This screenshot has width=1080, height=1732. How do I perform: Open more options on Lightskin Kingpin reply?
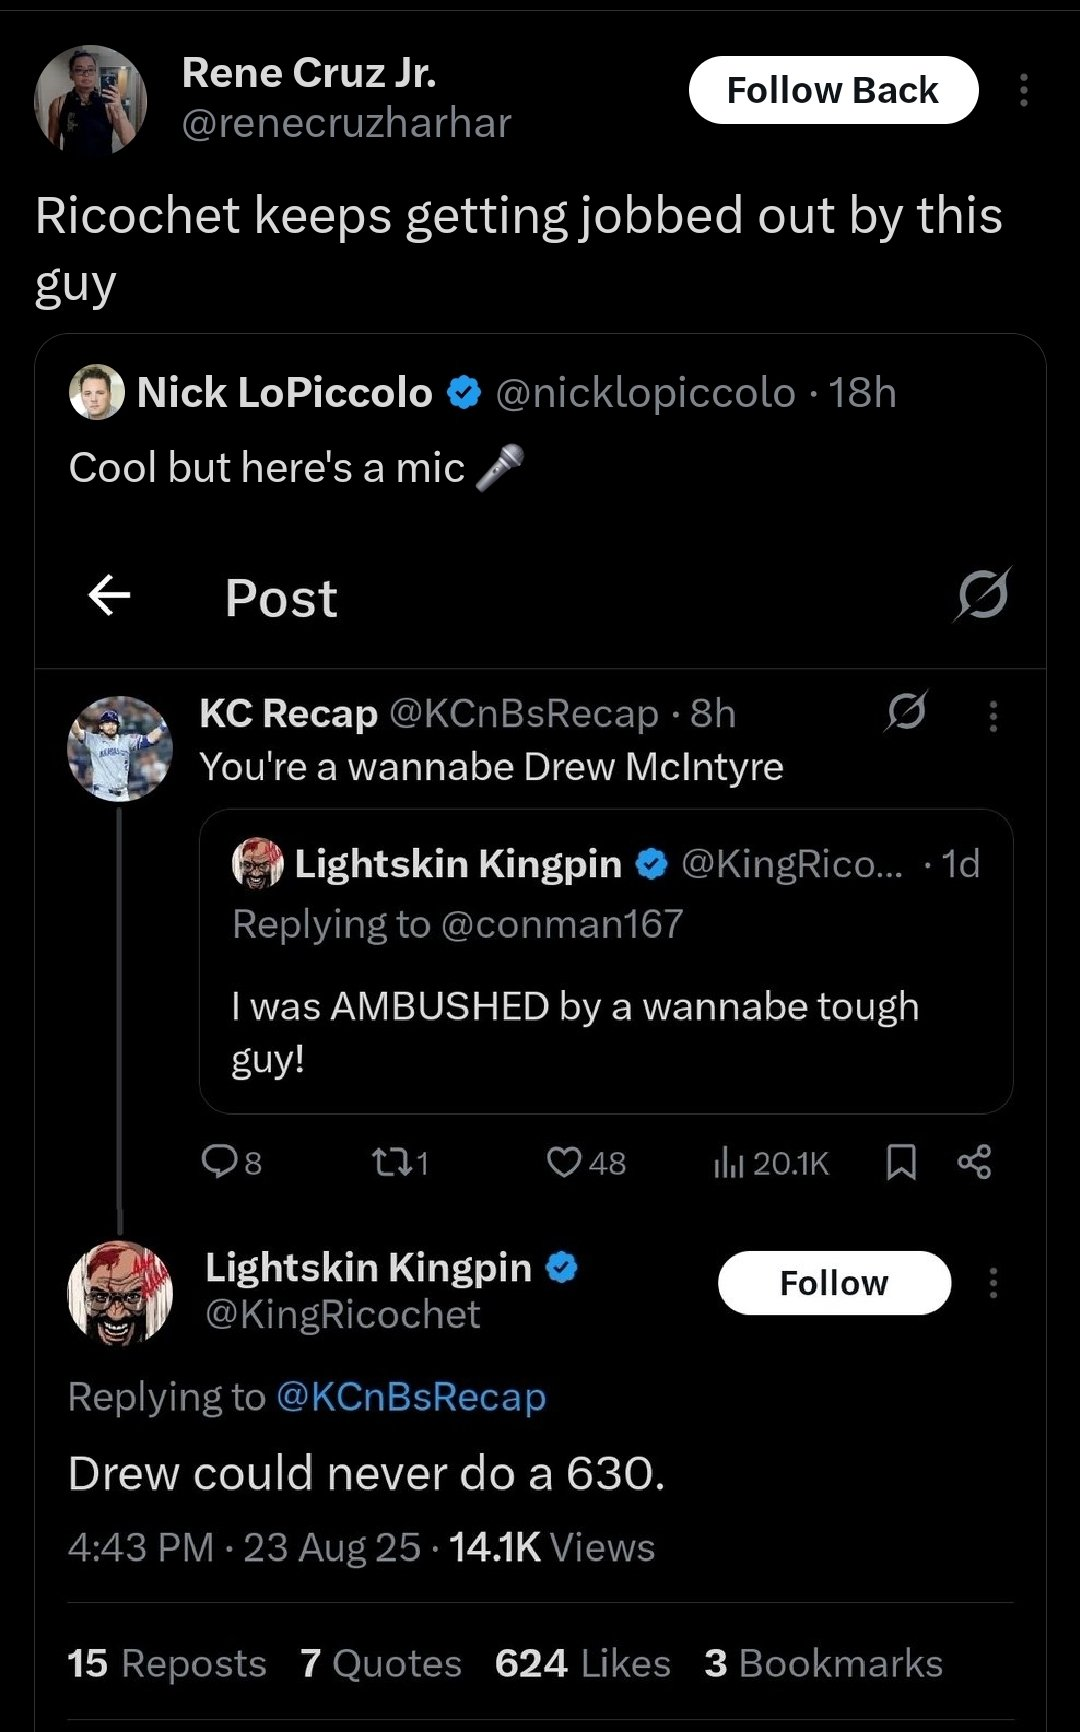993,1283
